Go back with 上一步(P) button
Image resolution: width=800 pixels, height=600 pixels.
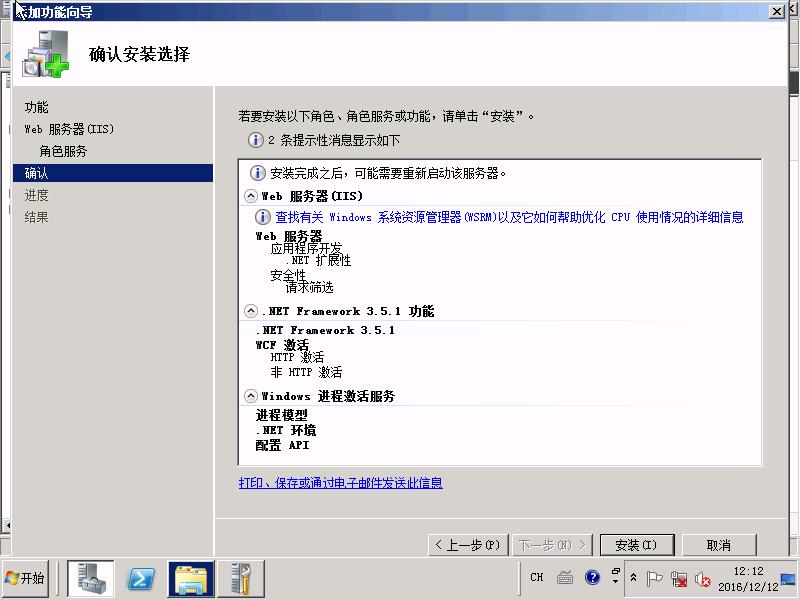click(x=468, y=545)
